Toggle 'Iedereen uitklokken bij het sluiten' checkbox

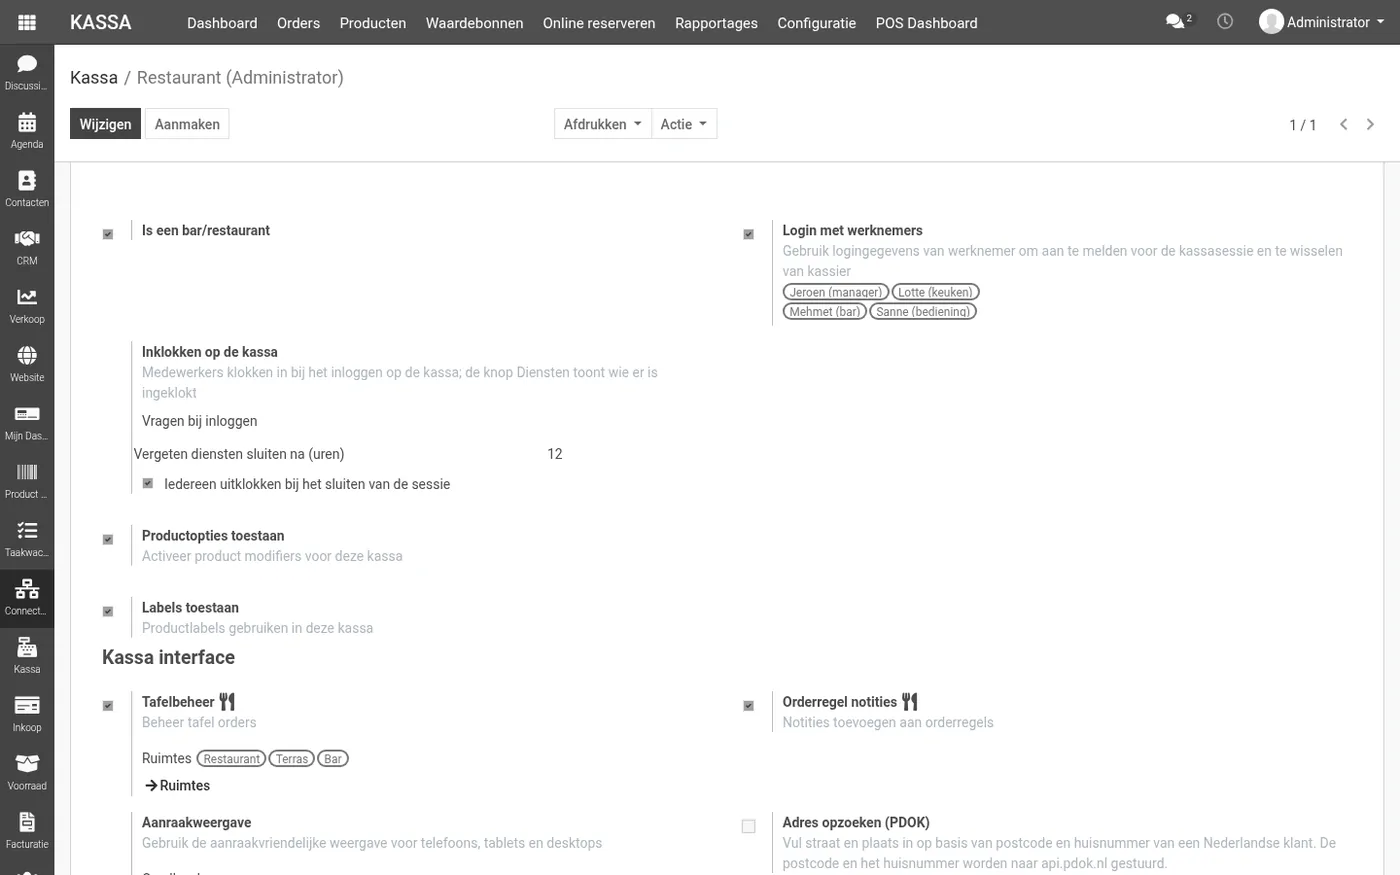(x=148, y=483)
